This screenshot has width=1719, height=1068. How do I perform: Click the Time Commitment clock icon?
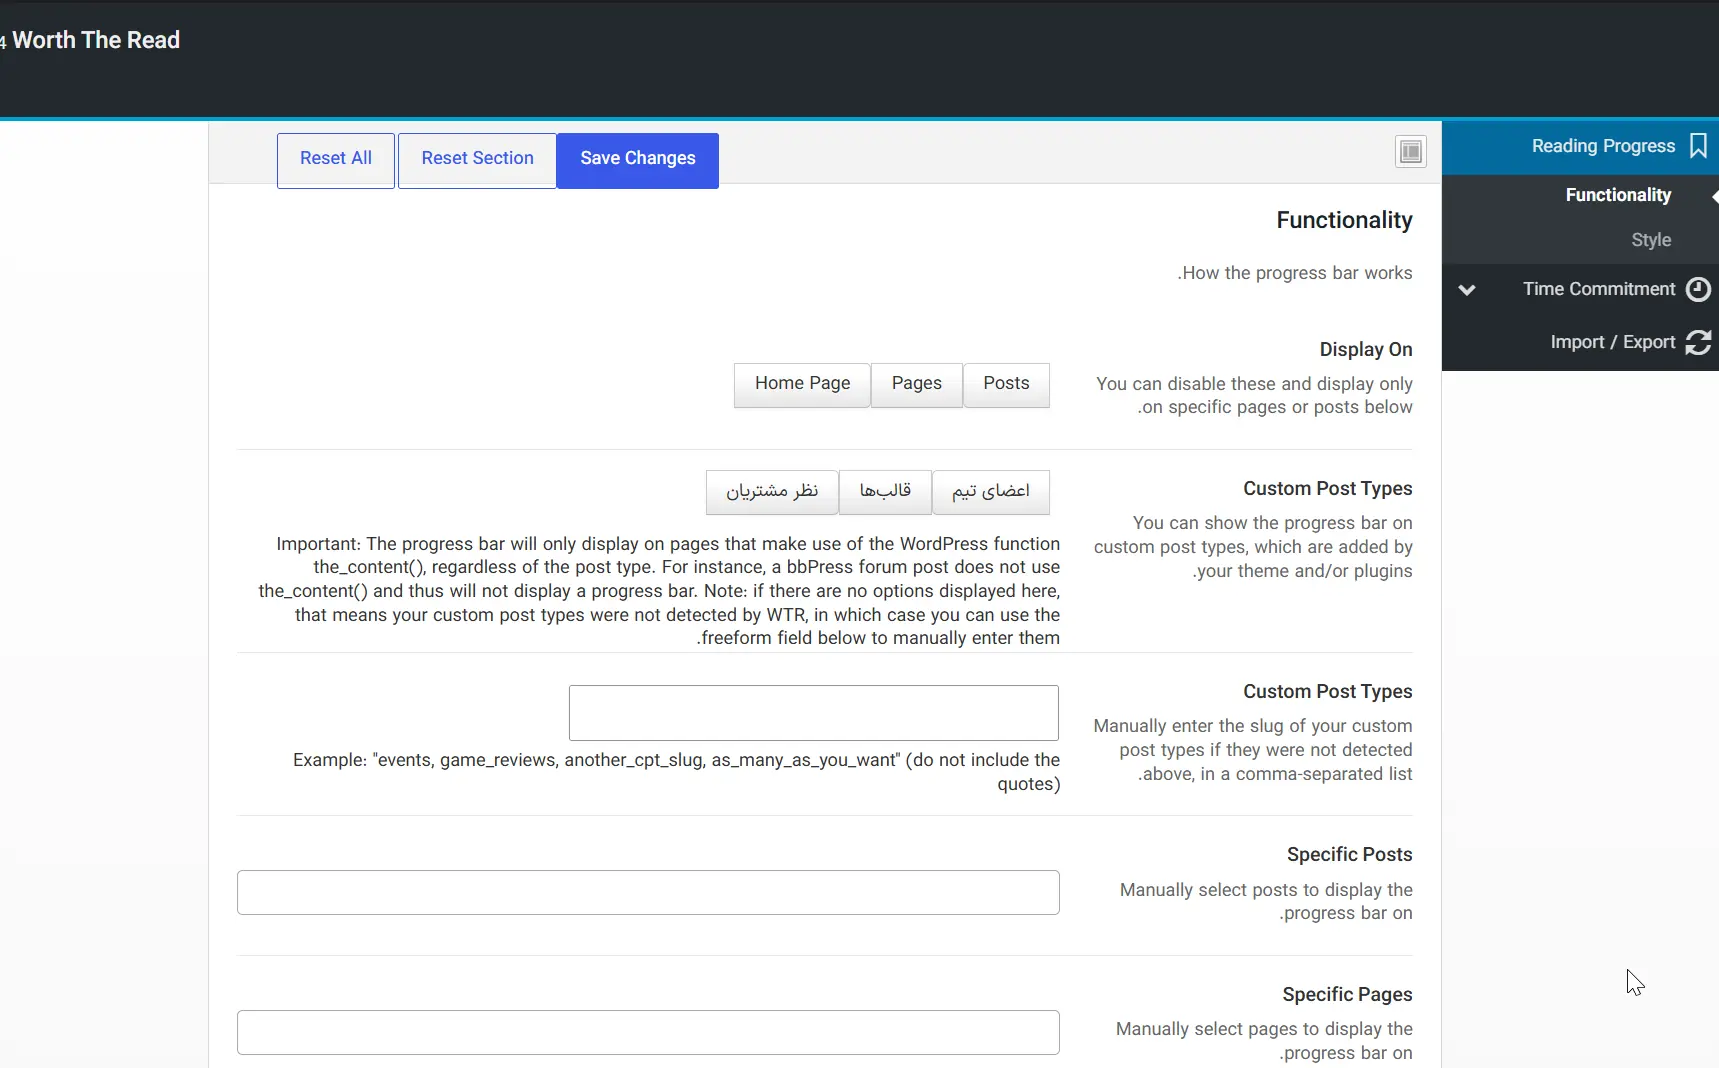1698,289
